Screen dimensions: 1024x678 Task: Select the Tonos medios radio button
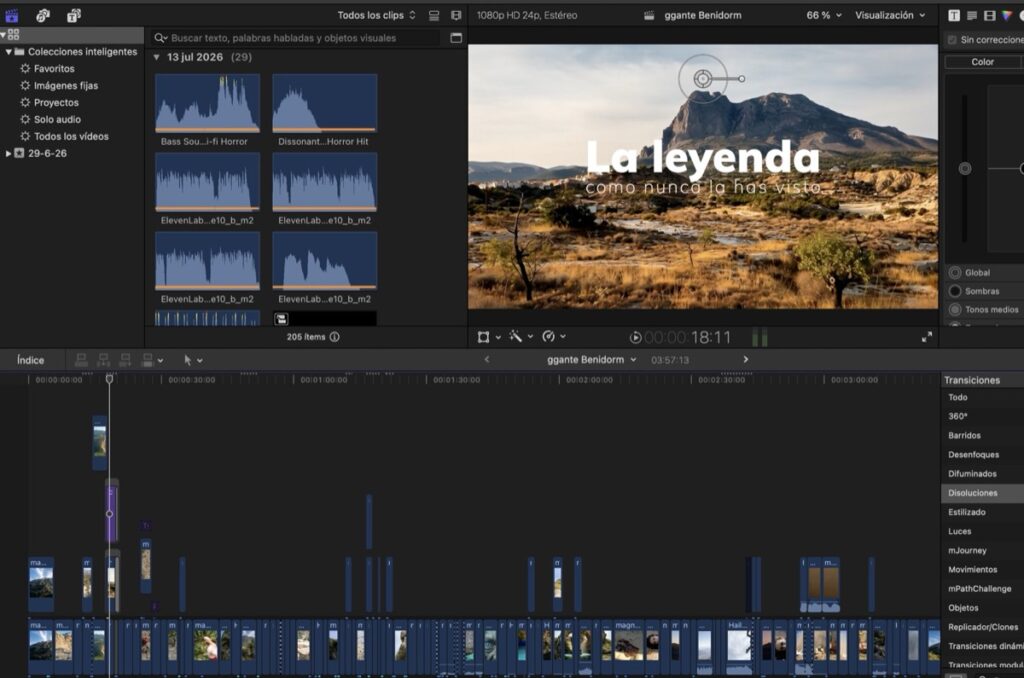coord(955,309)
